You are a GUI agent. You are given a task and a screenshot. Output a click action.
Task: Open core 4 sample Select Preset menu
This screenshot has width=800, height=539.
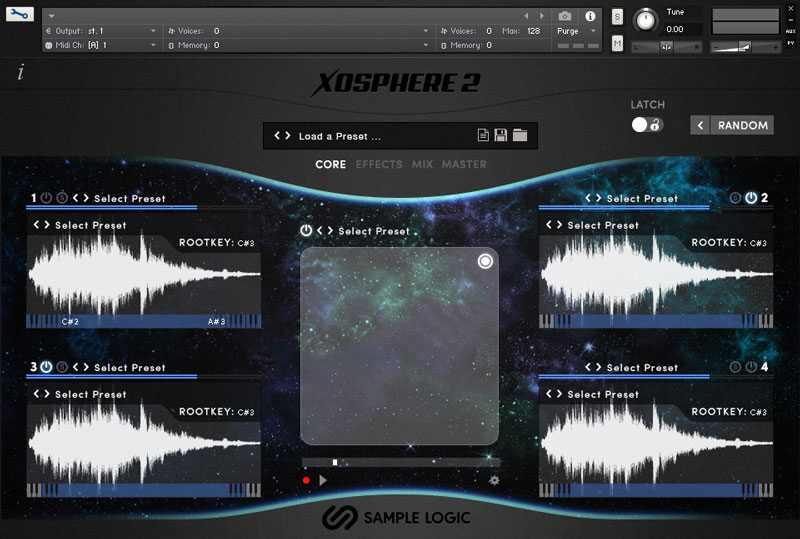(x=603, y=394)
